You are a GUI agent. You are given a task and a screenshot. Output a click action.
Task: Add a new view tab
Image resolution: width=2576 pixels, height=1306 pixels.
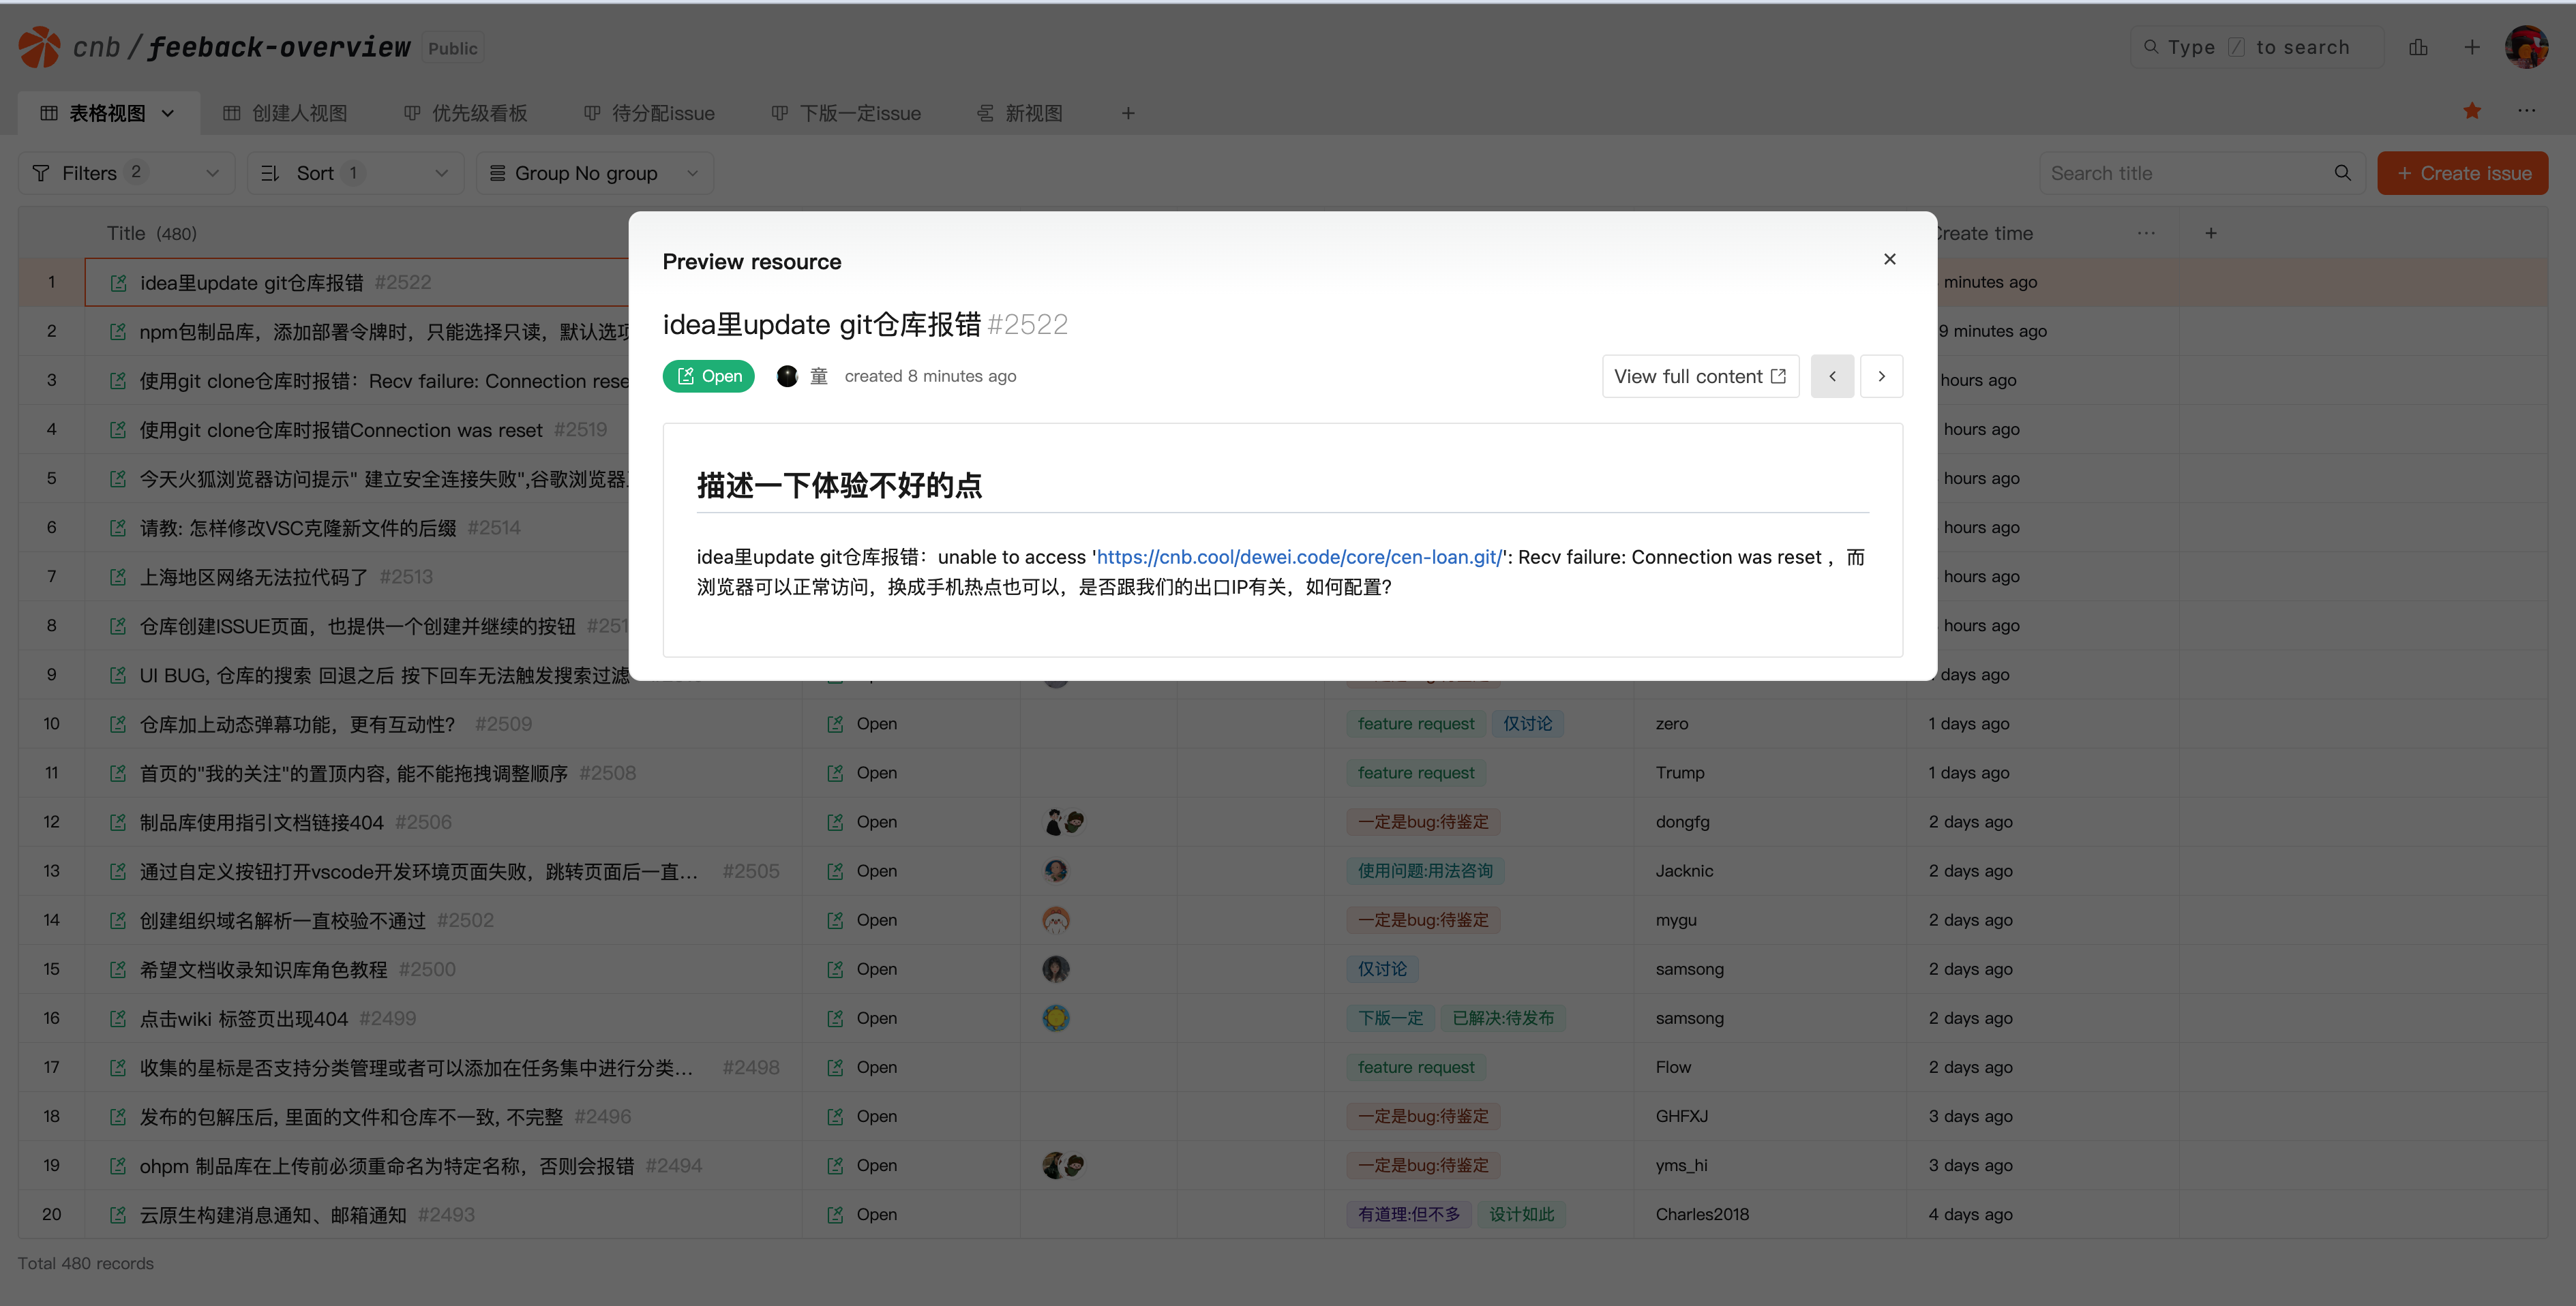(x=1128, y=113)
